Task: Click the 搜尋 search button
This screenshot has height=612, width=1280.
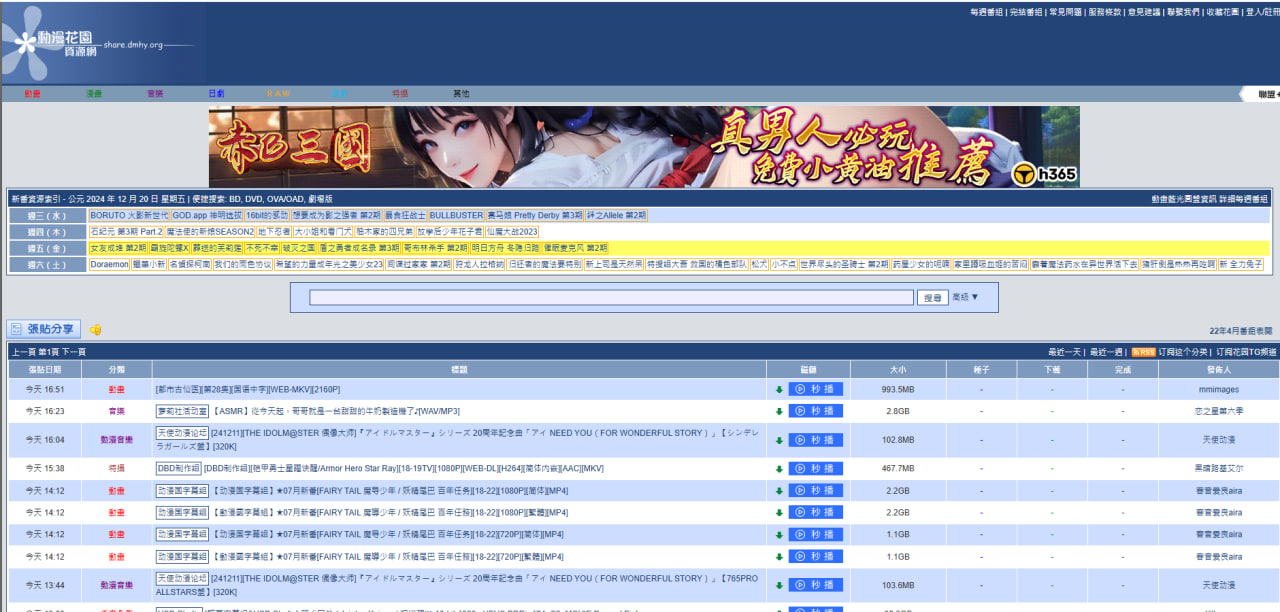Action: coord(932,297)
